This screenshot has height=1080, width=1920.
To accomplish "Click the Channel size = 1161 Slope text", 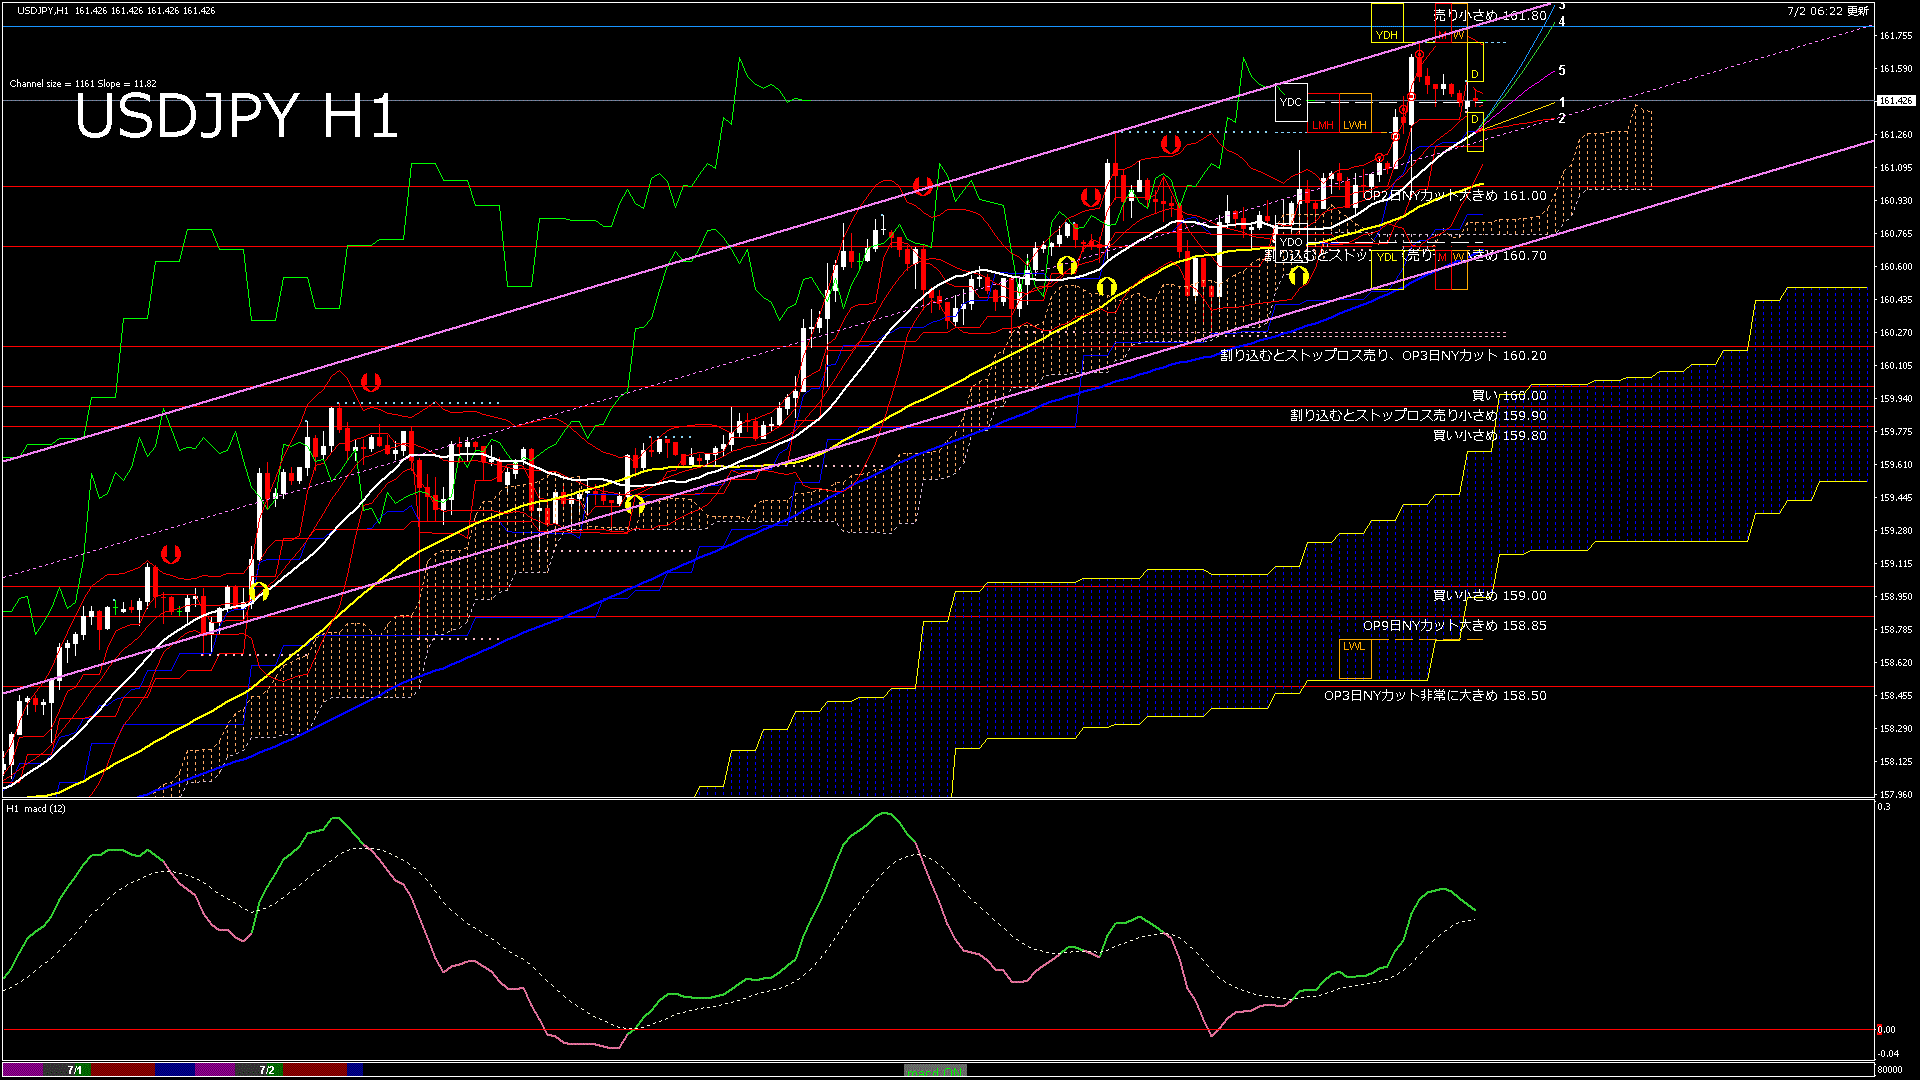I will 83,84.
